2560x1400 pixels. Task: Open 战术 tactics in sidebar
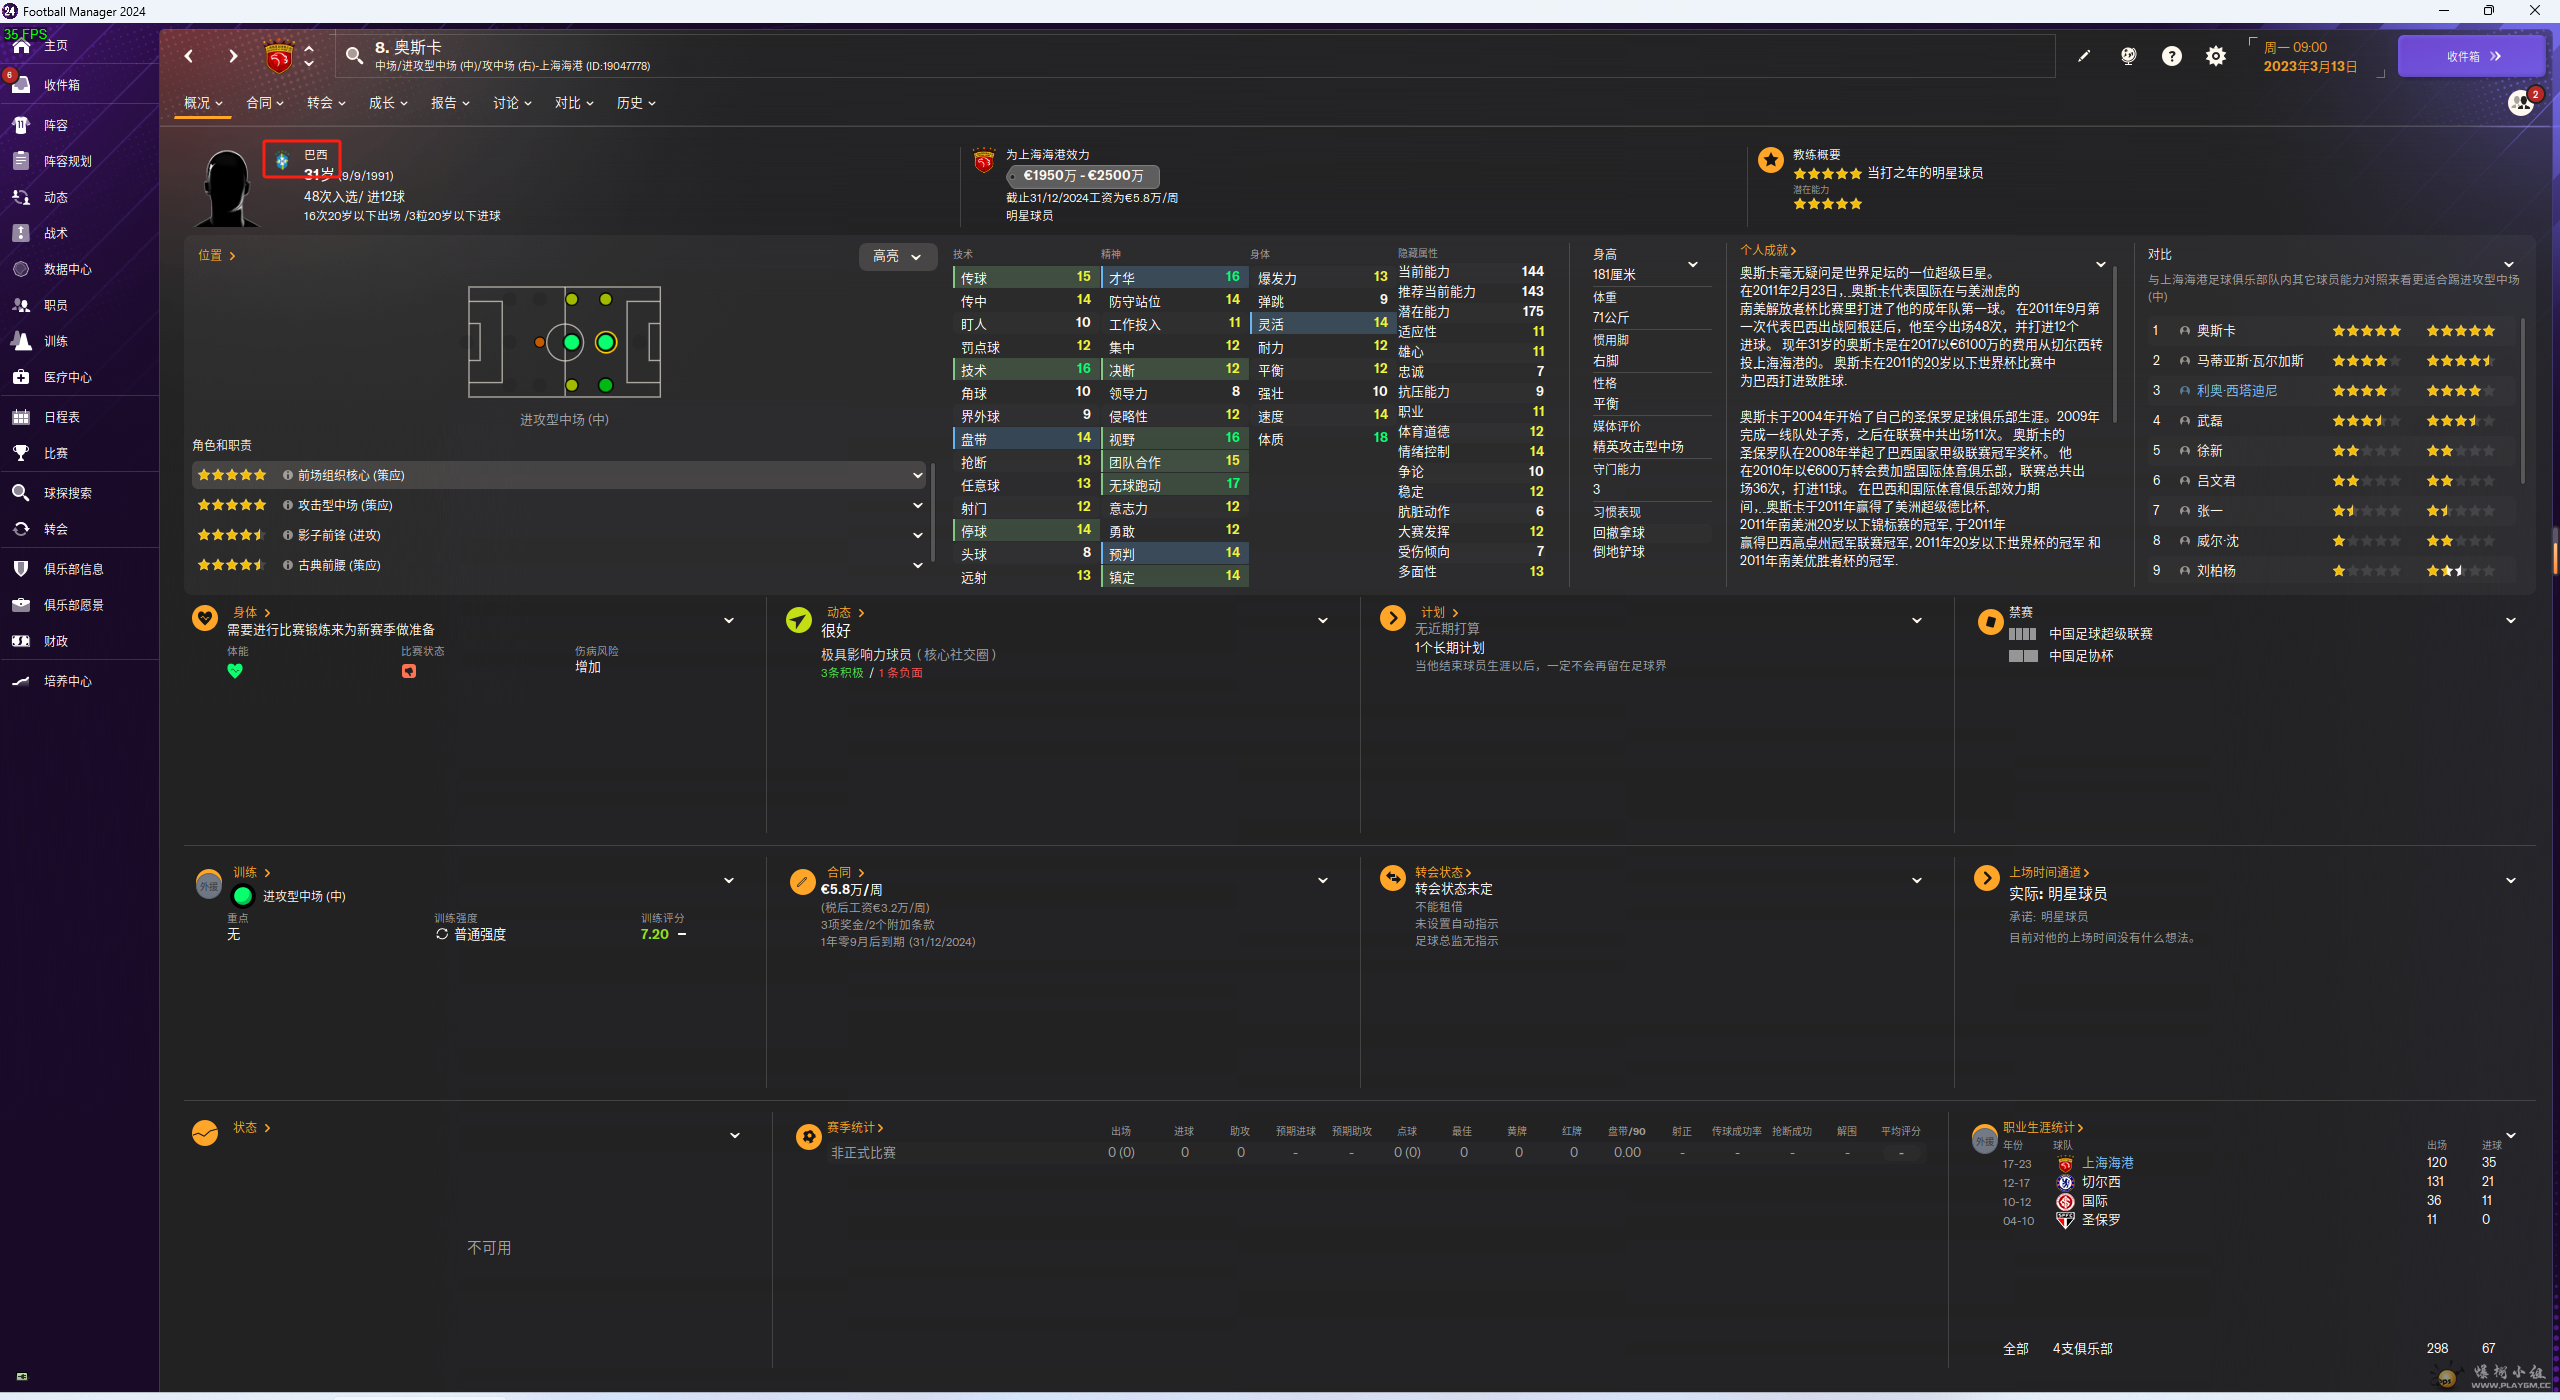pyautogui.click(x=56, y=233)
